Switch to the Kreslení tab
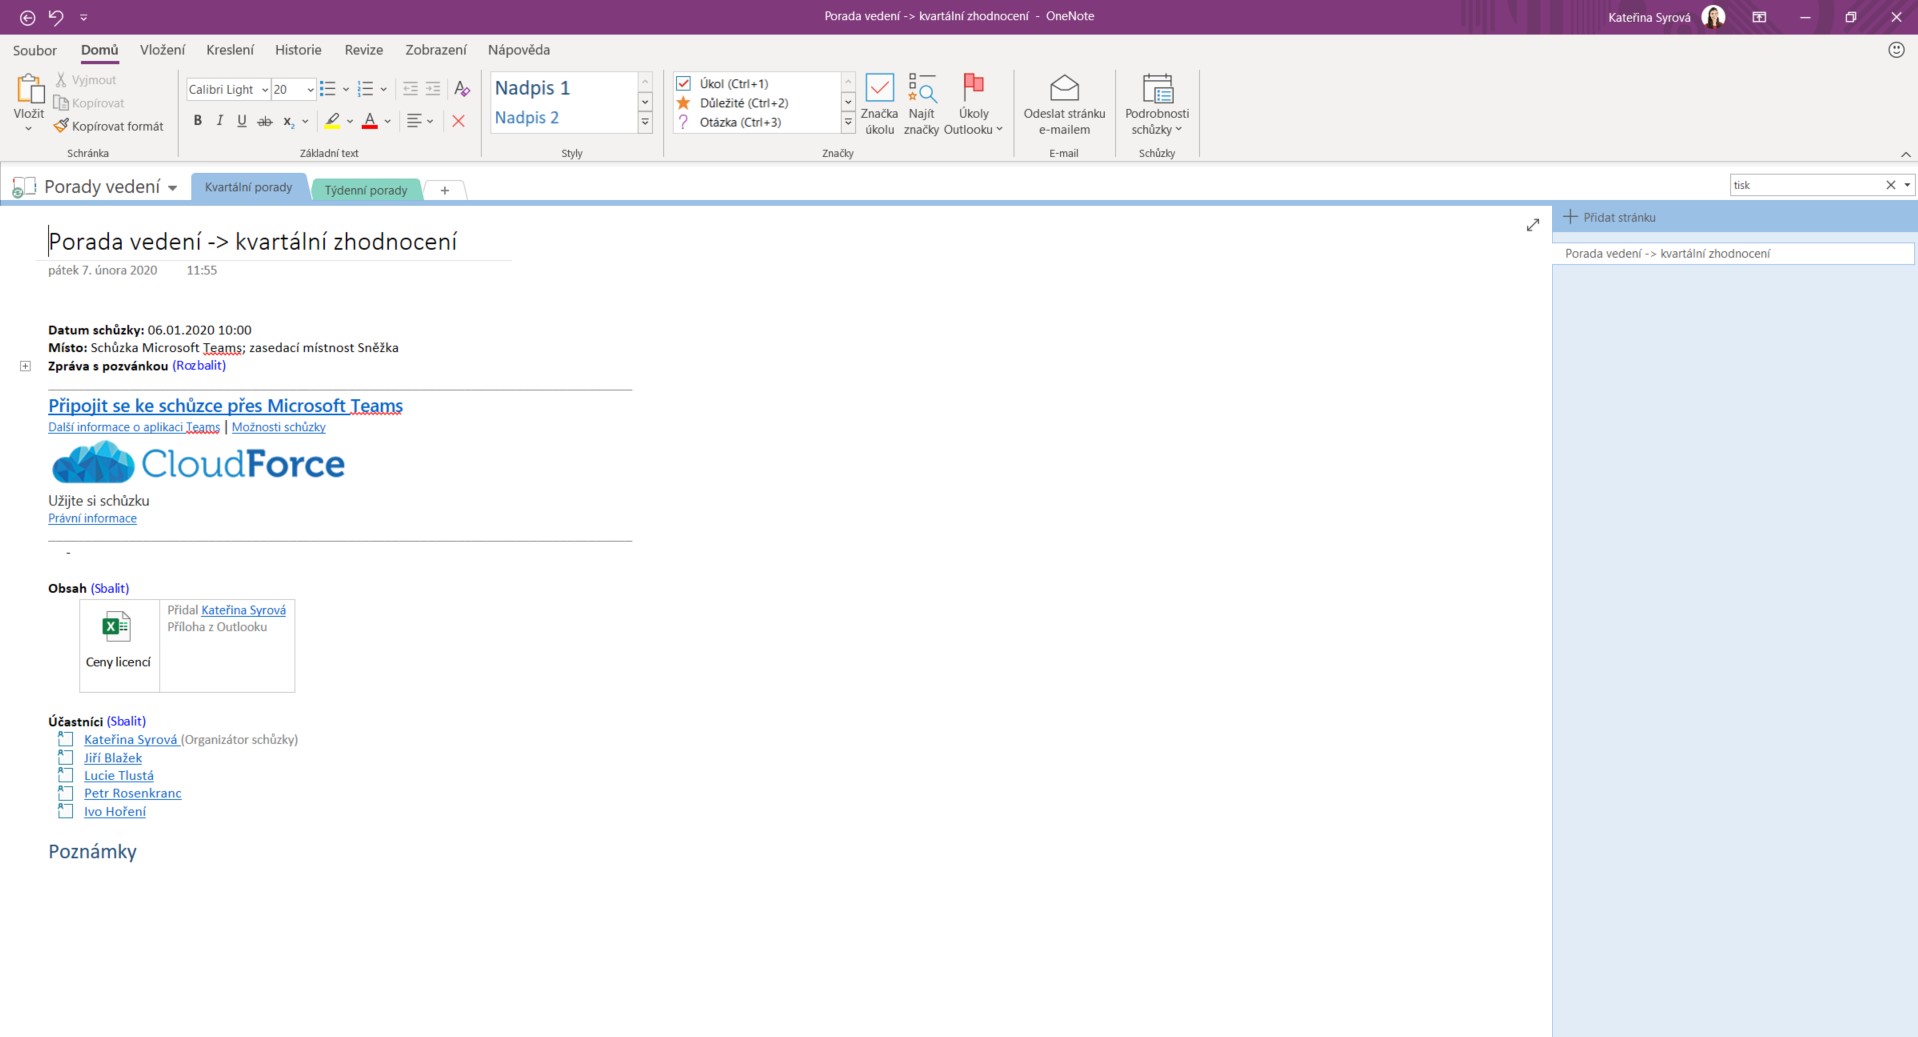Image resolution: width=1918 pixels, height=1037 pixels. pyautogui.click(x=230, y=50)
